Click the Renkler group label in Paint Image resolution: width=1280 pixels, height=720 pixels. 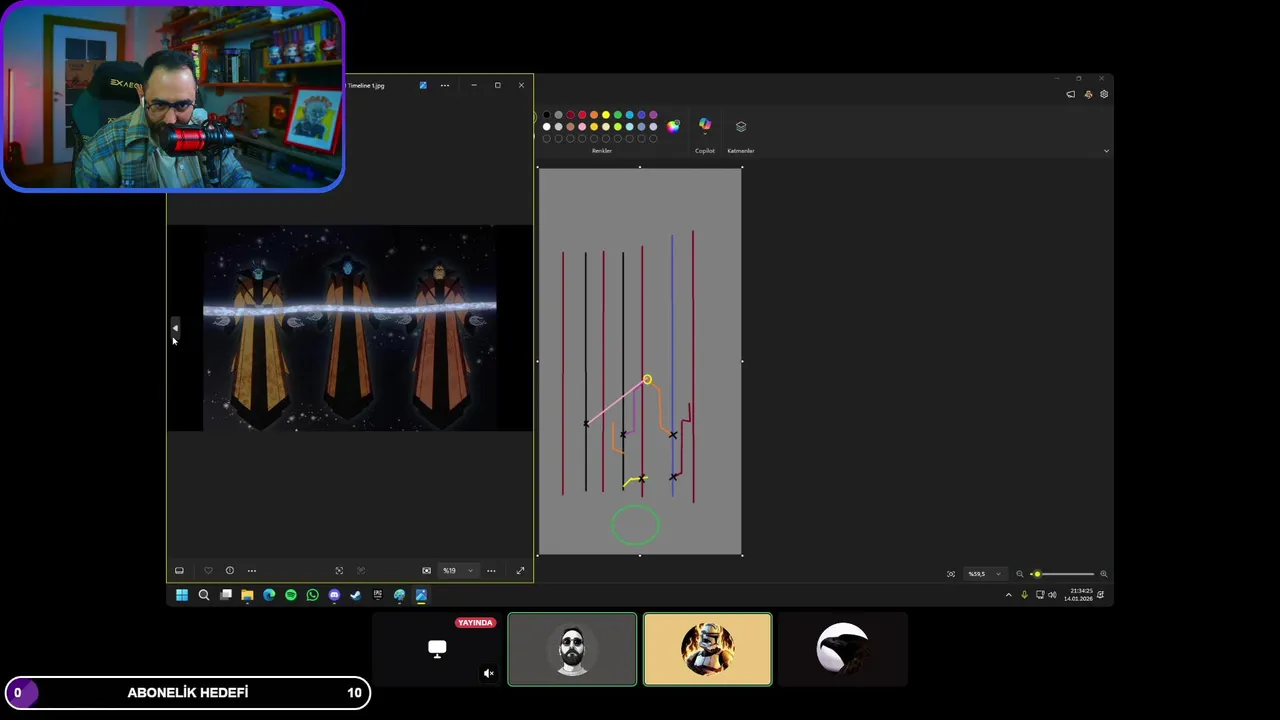click(601, 151)
